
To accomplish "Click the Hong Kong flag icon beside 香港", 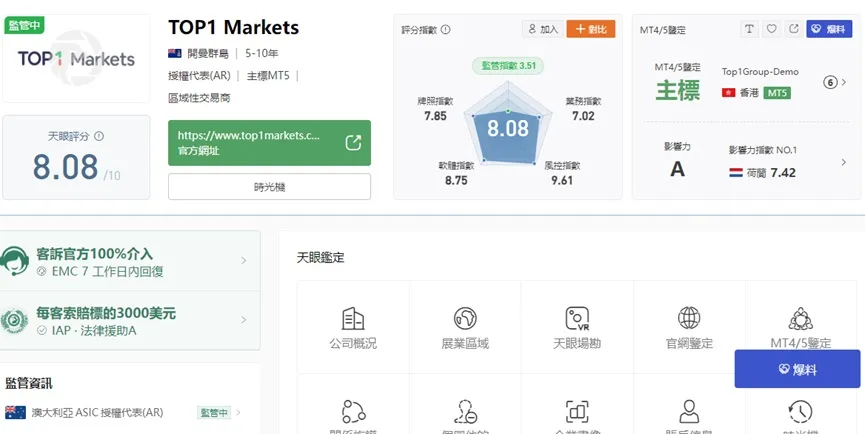I will pyautogui.click(x=728, y=93).
